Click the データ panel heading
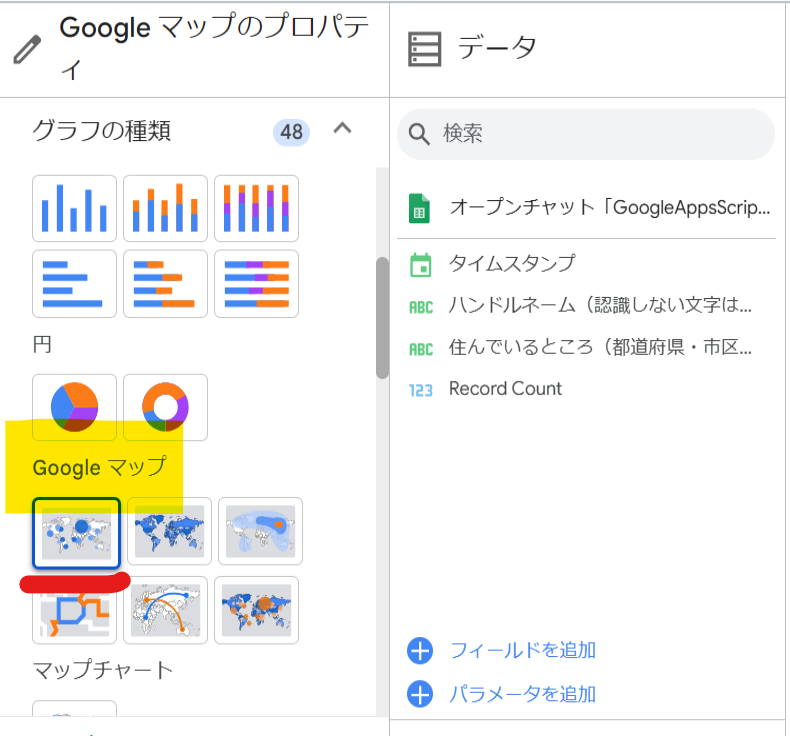790x736 pixels. (x=497, y=48)
